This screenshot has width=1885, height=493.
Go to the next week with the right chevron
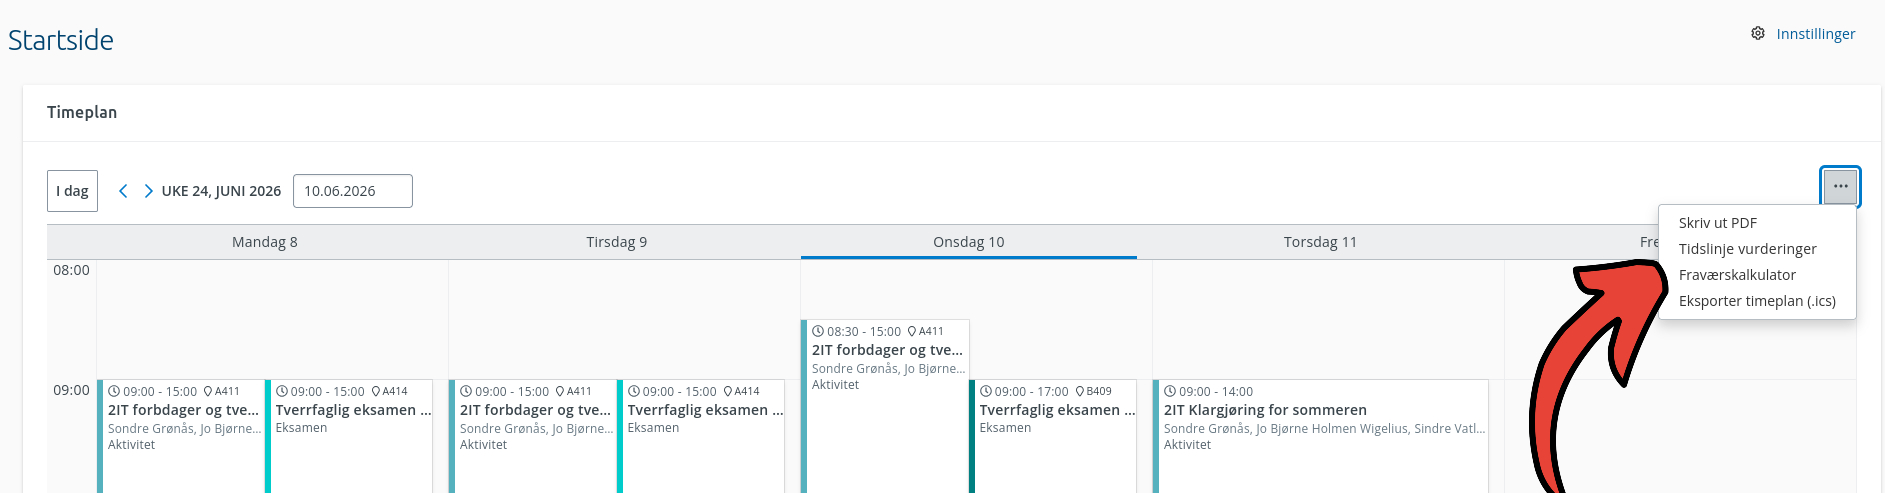click(x=148, y=191)
